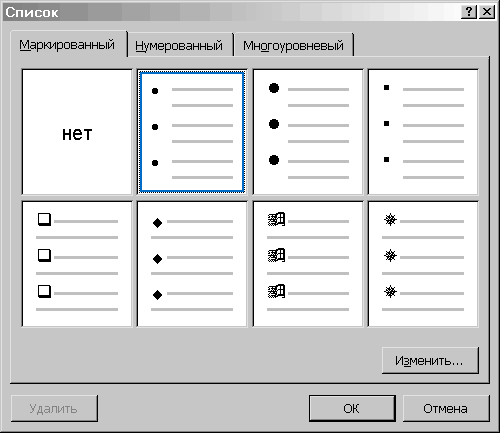Go to the Многоуровневый tab

(293, 45)
